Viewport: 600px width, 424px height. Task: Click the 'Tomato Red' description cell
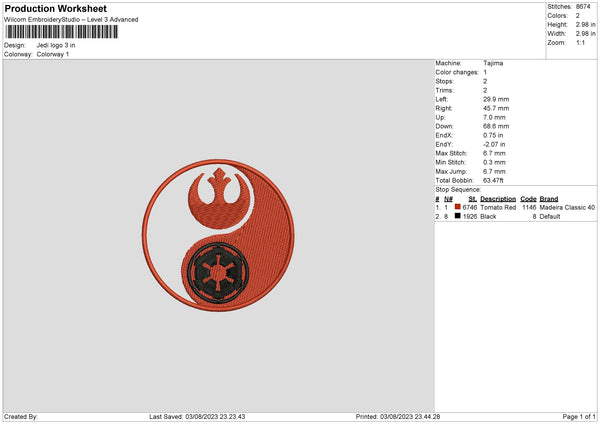(498, 207)
